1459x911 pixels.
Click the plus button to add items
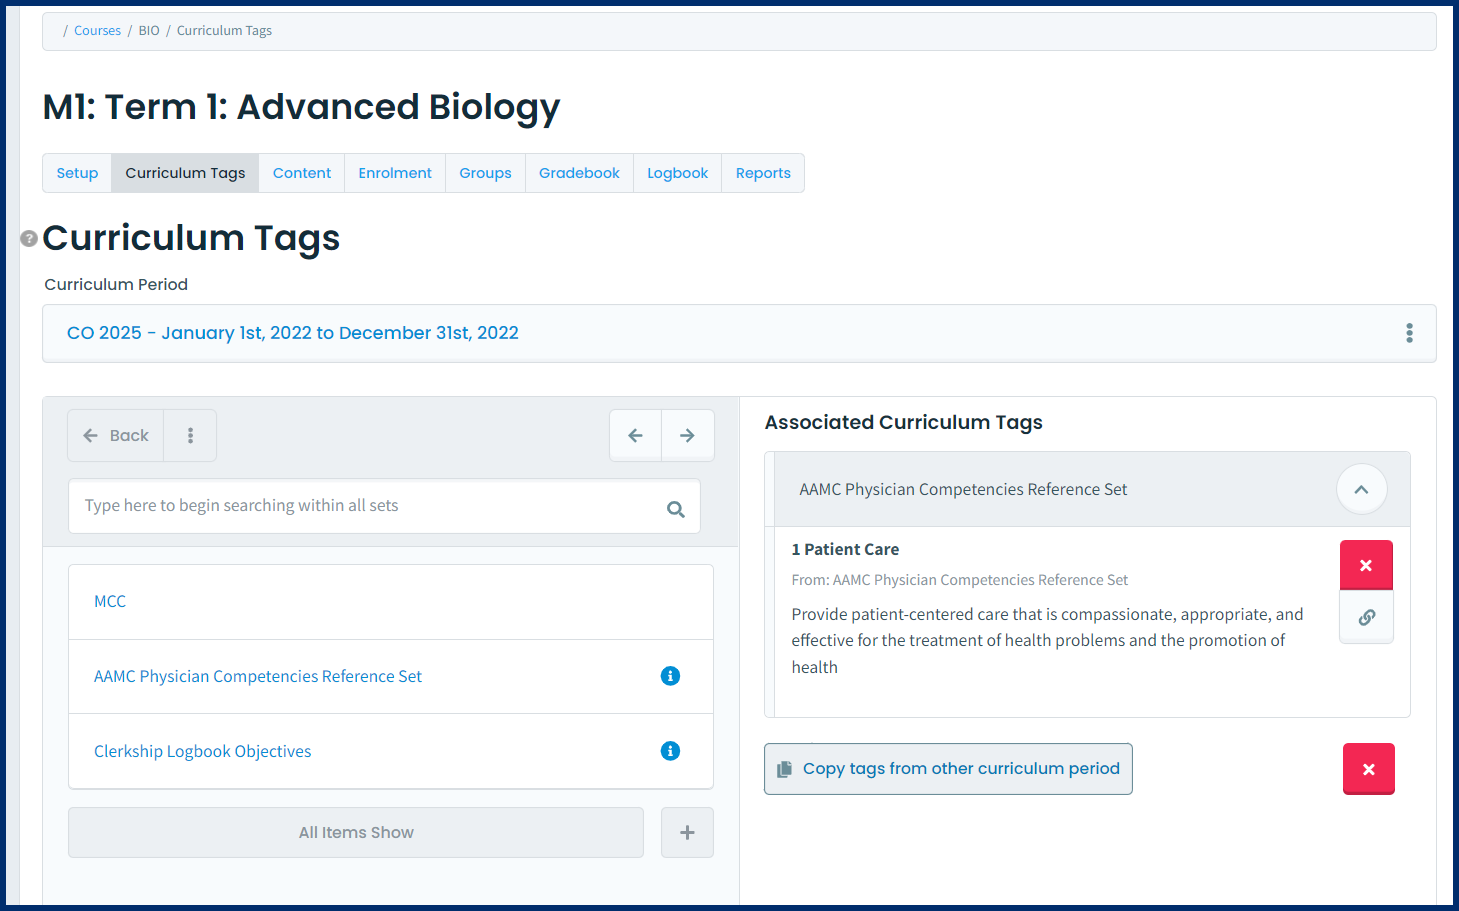(x=686, y=832)
